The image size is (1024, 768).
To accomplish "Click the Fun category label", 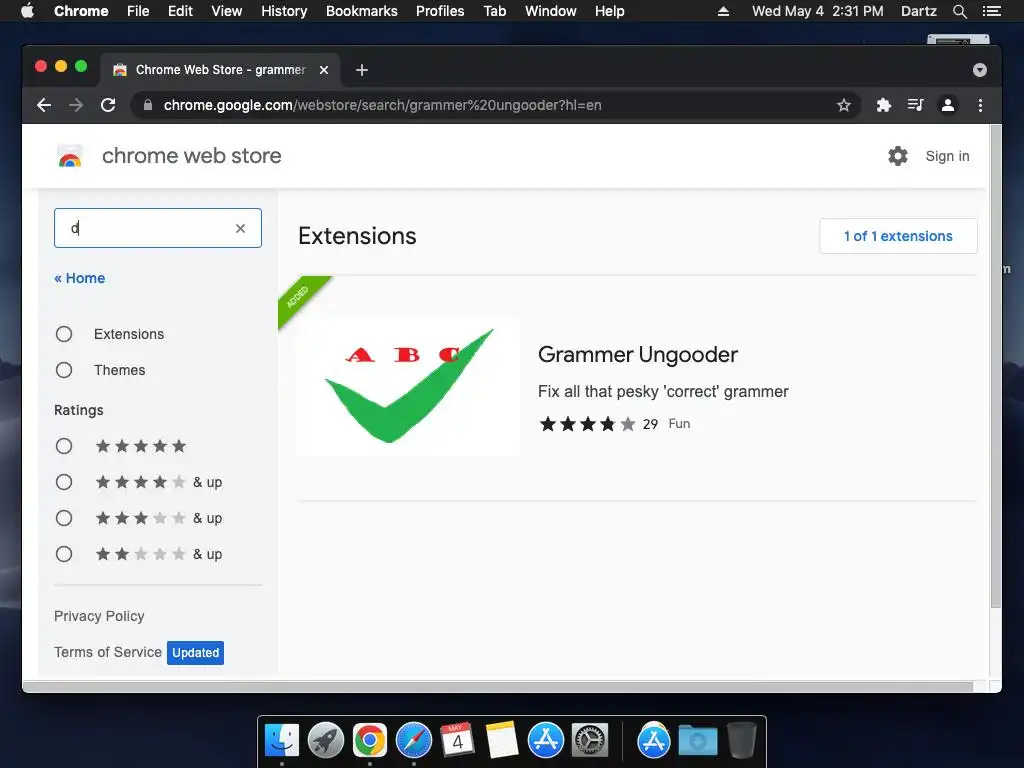I will tap(679, 424).
